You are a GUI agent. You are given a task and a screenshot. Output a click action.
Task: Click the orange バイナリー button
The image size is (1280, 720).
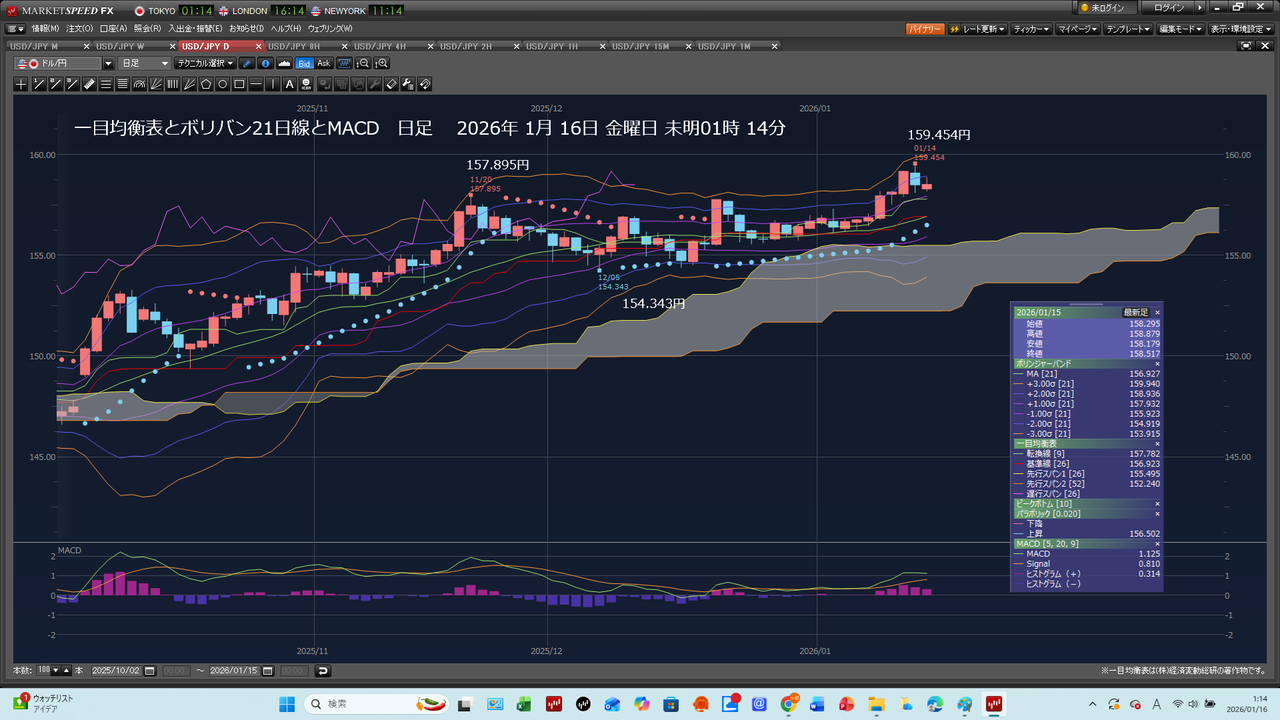coord(925,29)
